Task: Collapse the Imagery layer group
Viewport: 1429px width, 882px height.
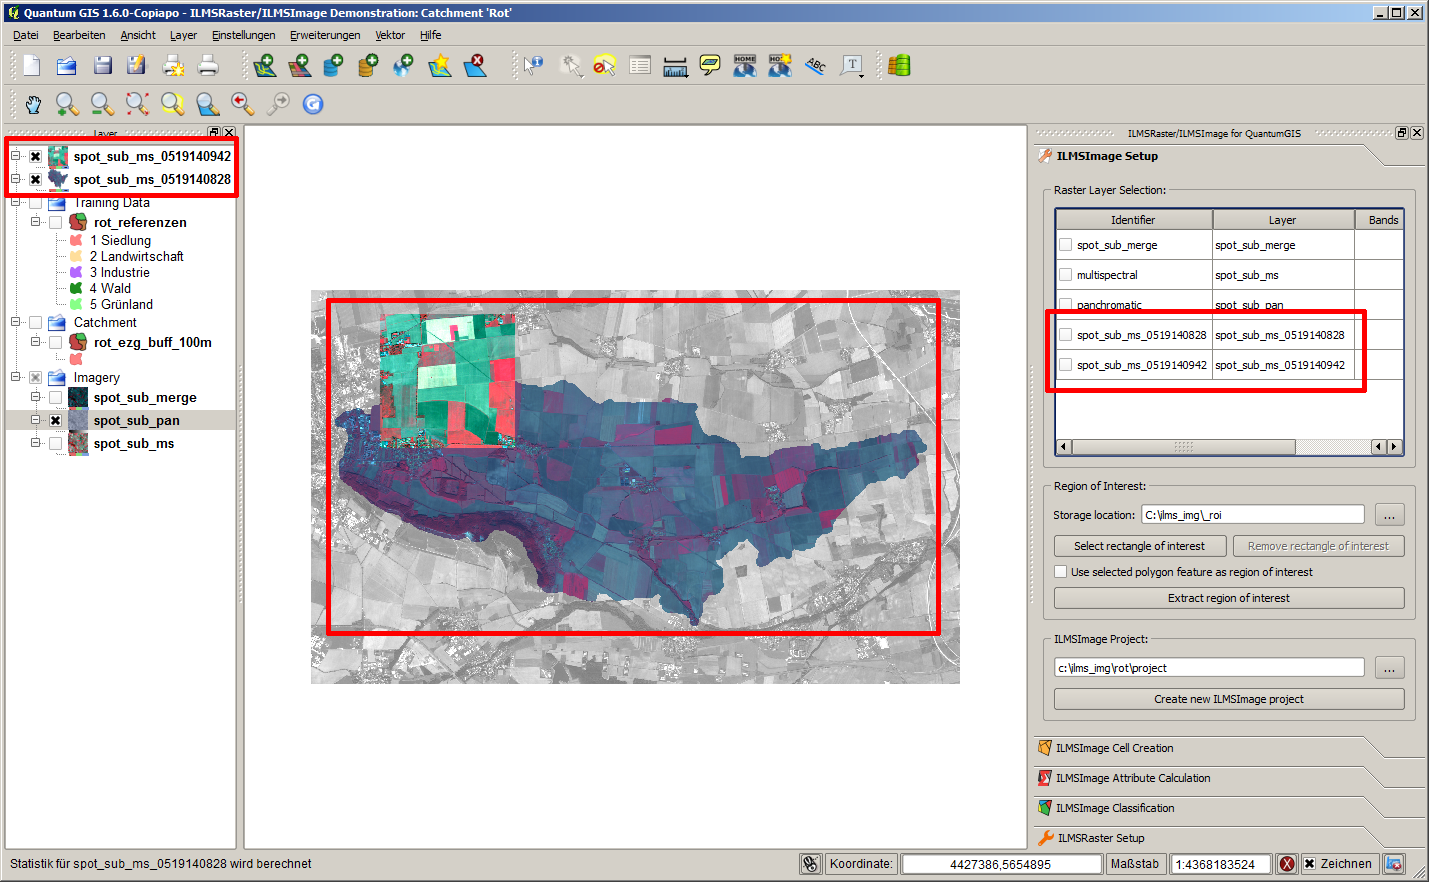Action: click(16, 377)
